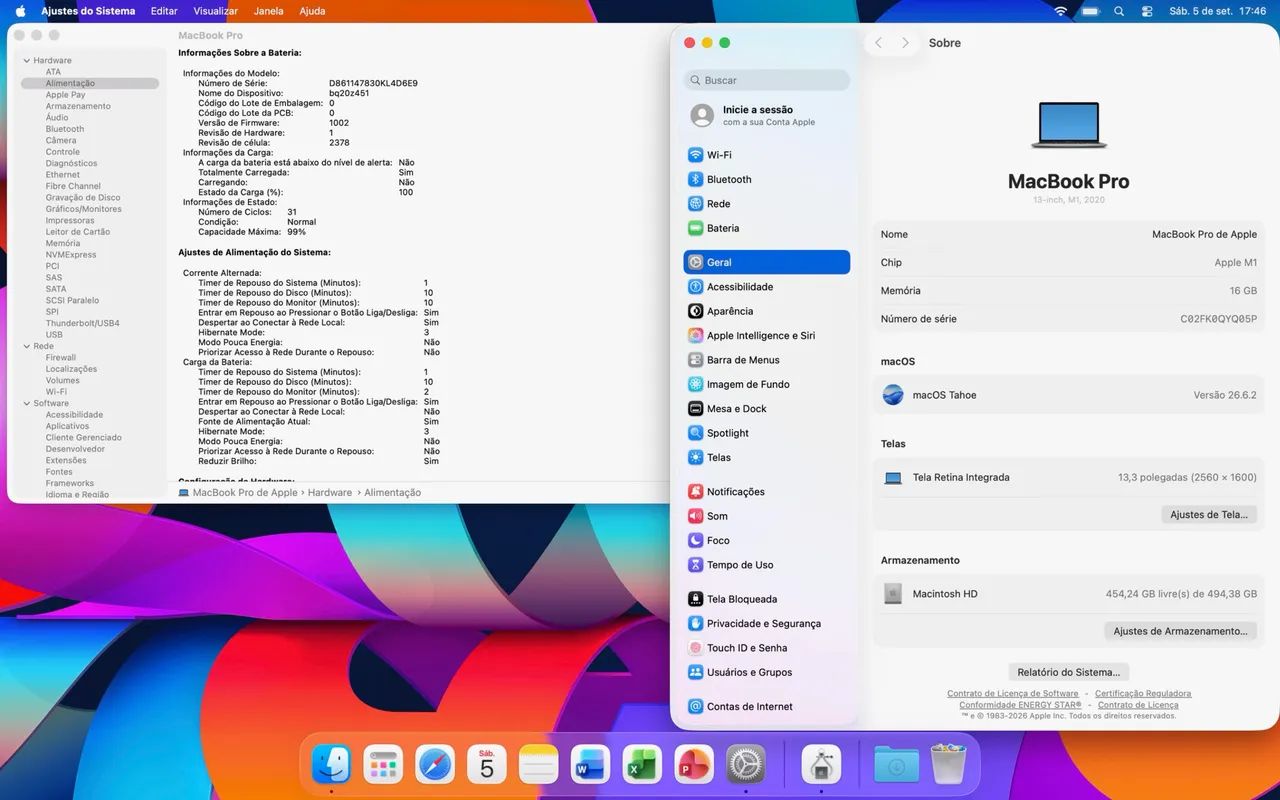Open the Apple menu
The height and width of the screenshot is (800, 1280).
[20, 11]
